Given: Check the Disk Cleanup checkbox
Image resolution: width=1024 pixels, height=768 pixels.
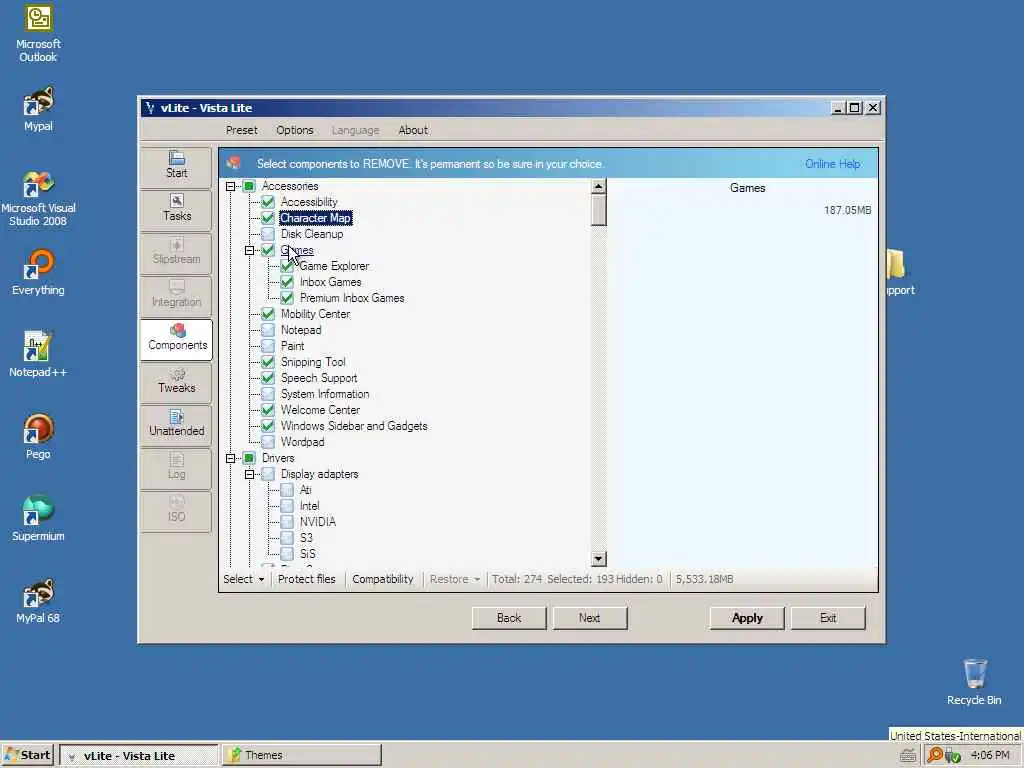Looking at the screenshot, I should point(268,234).
